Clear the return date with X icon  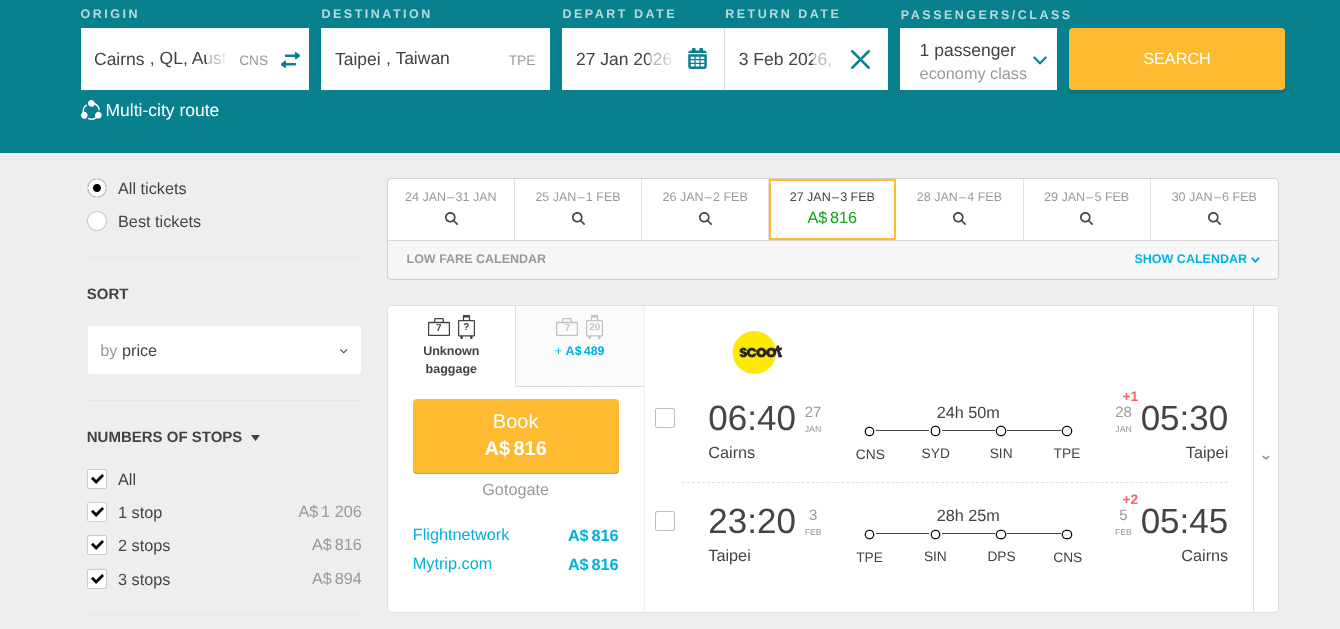point(860,59)
